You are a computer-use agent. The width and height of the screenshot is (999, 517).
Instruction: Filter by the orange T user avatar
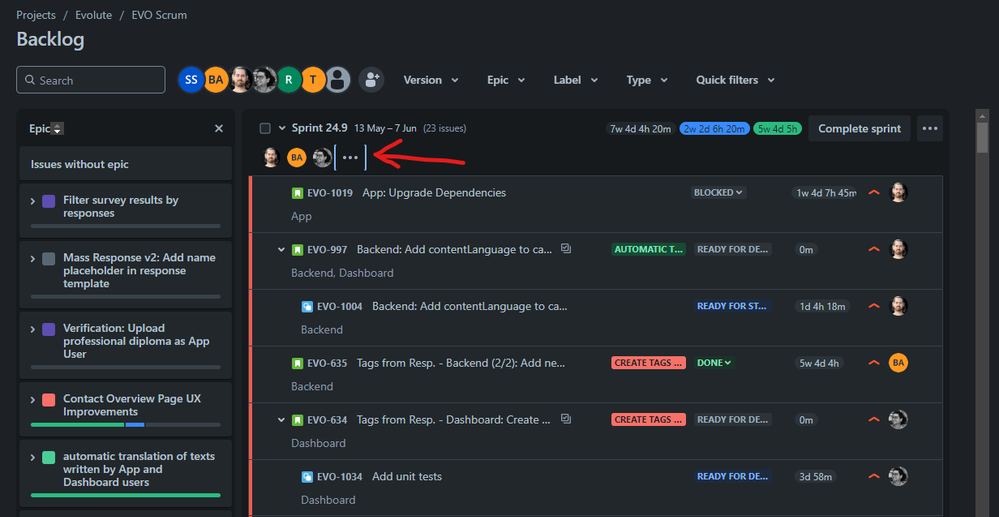313,80
